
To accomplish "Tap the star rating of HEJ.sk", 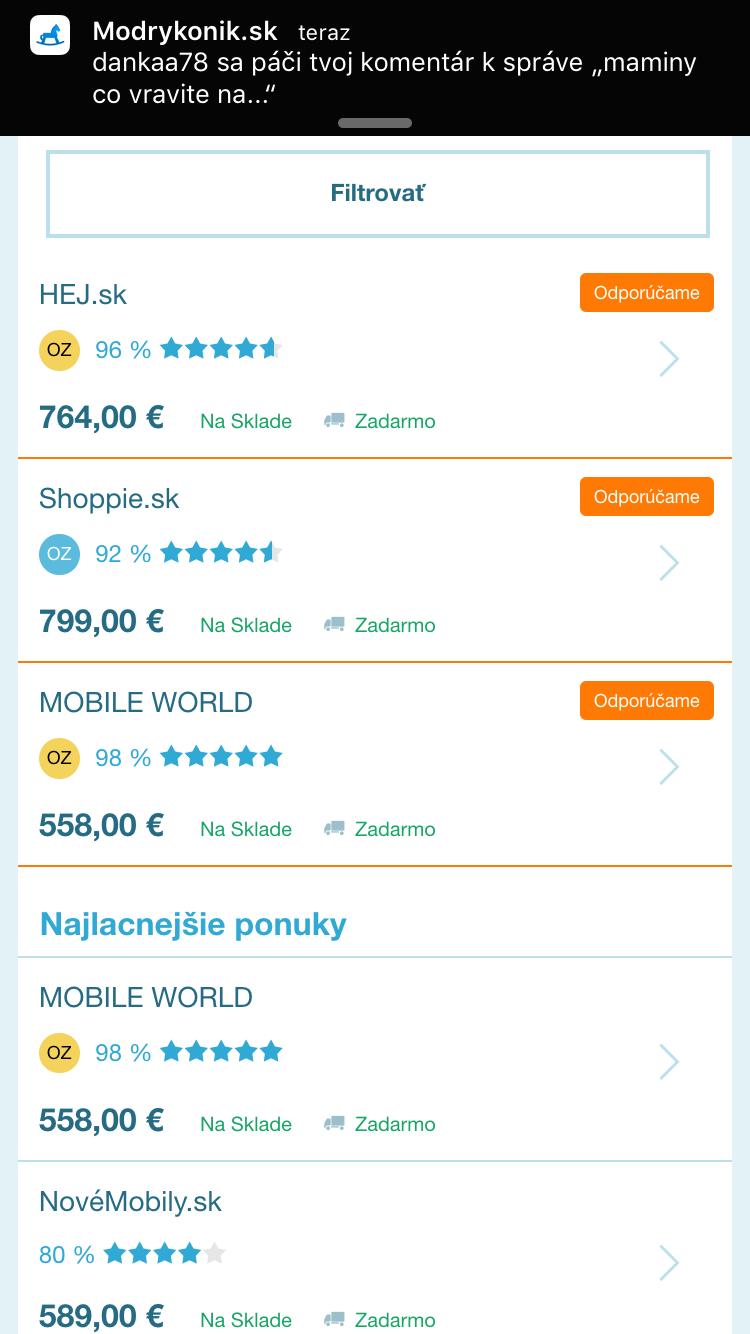I will coord(221,349).
